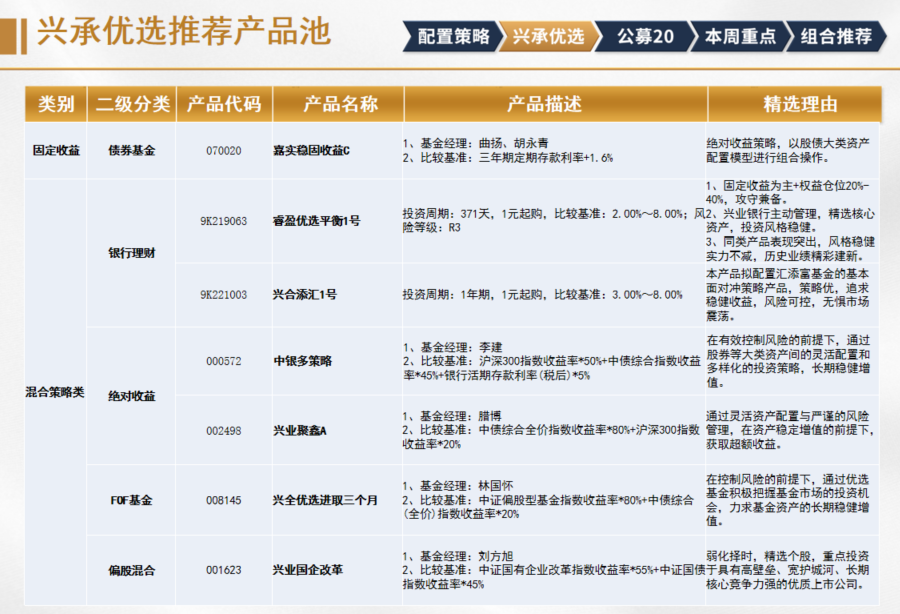Image resolution: width=900 pixels, height=614 pixels.
Task: Click the 二级分类 column header
Action: tap(132, 104)
